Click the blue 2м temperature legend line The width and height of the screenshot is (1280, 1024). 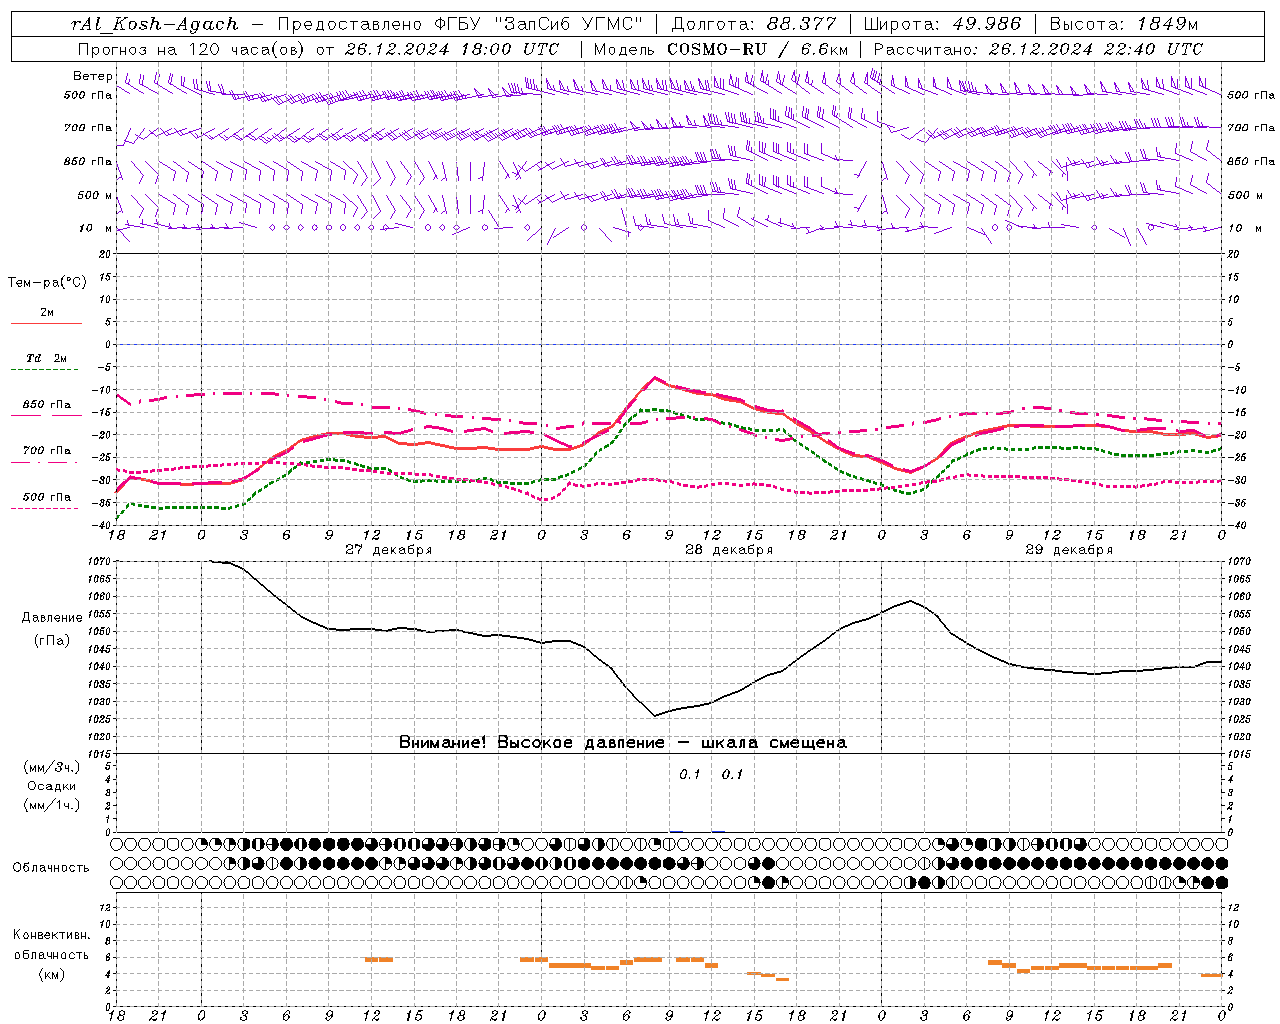pos(46,324)
